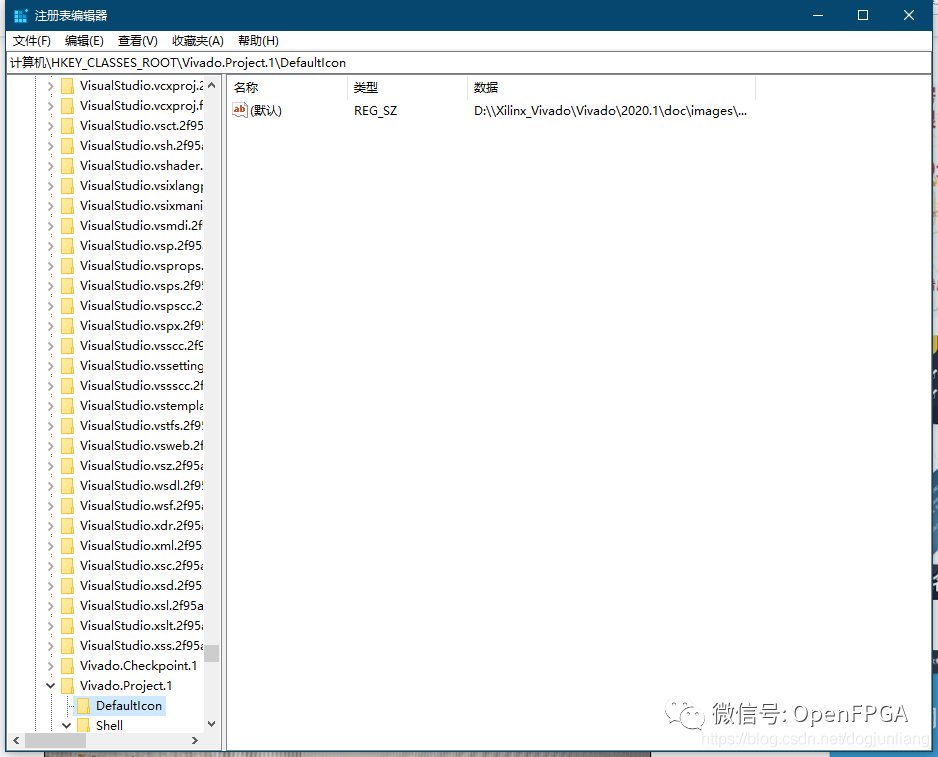Select the VisualStudio.xdr folder icon

pyautogui.click(x=68, y=526)
